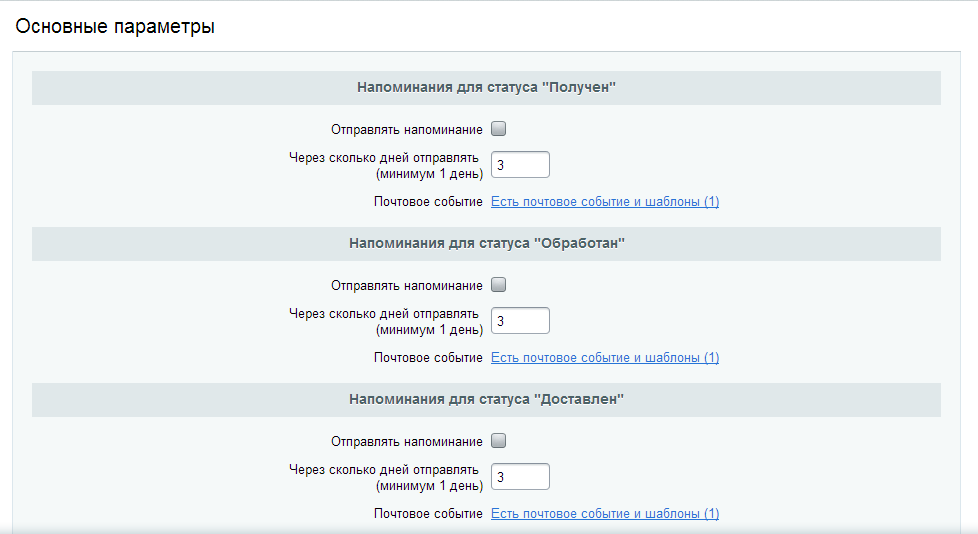Enable the reminder checkbox for "Получен" status
978x534 pixels.
click(499, 129)
